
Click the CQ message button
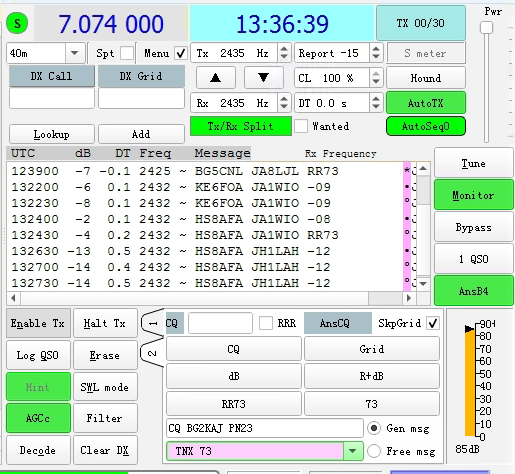coord(234,349)
